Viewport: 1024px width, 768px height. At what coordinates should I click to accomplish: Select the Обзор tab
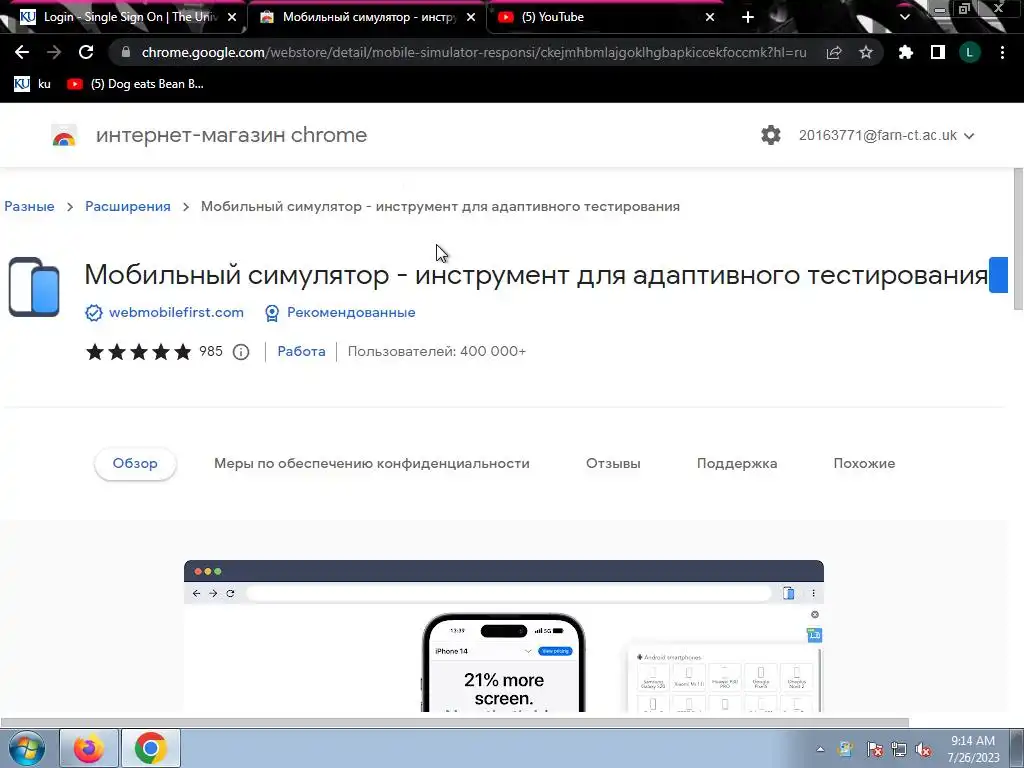click(135, 464)
